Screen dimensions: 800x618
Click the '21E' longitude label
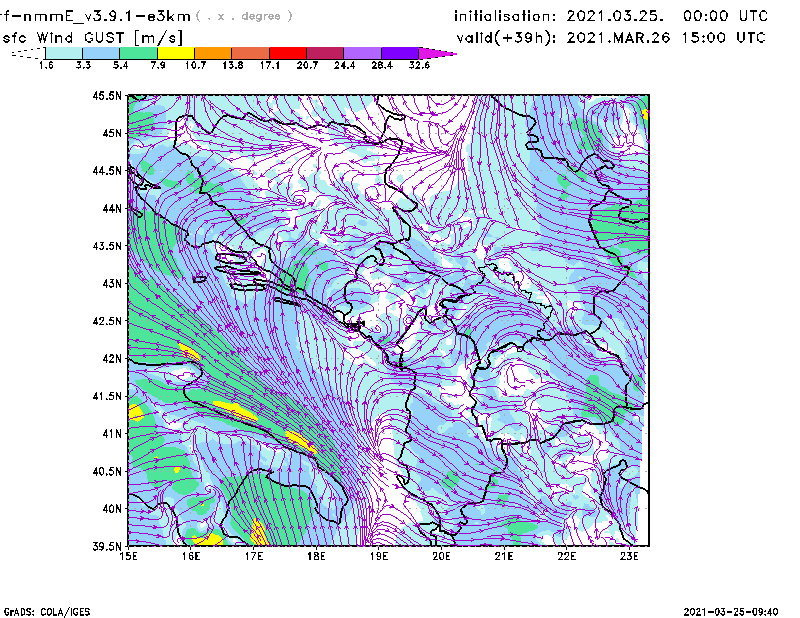tap(504, 556)
